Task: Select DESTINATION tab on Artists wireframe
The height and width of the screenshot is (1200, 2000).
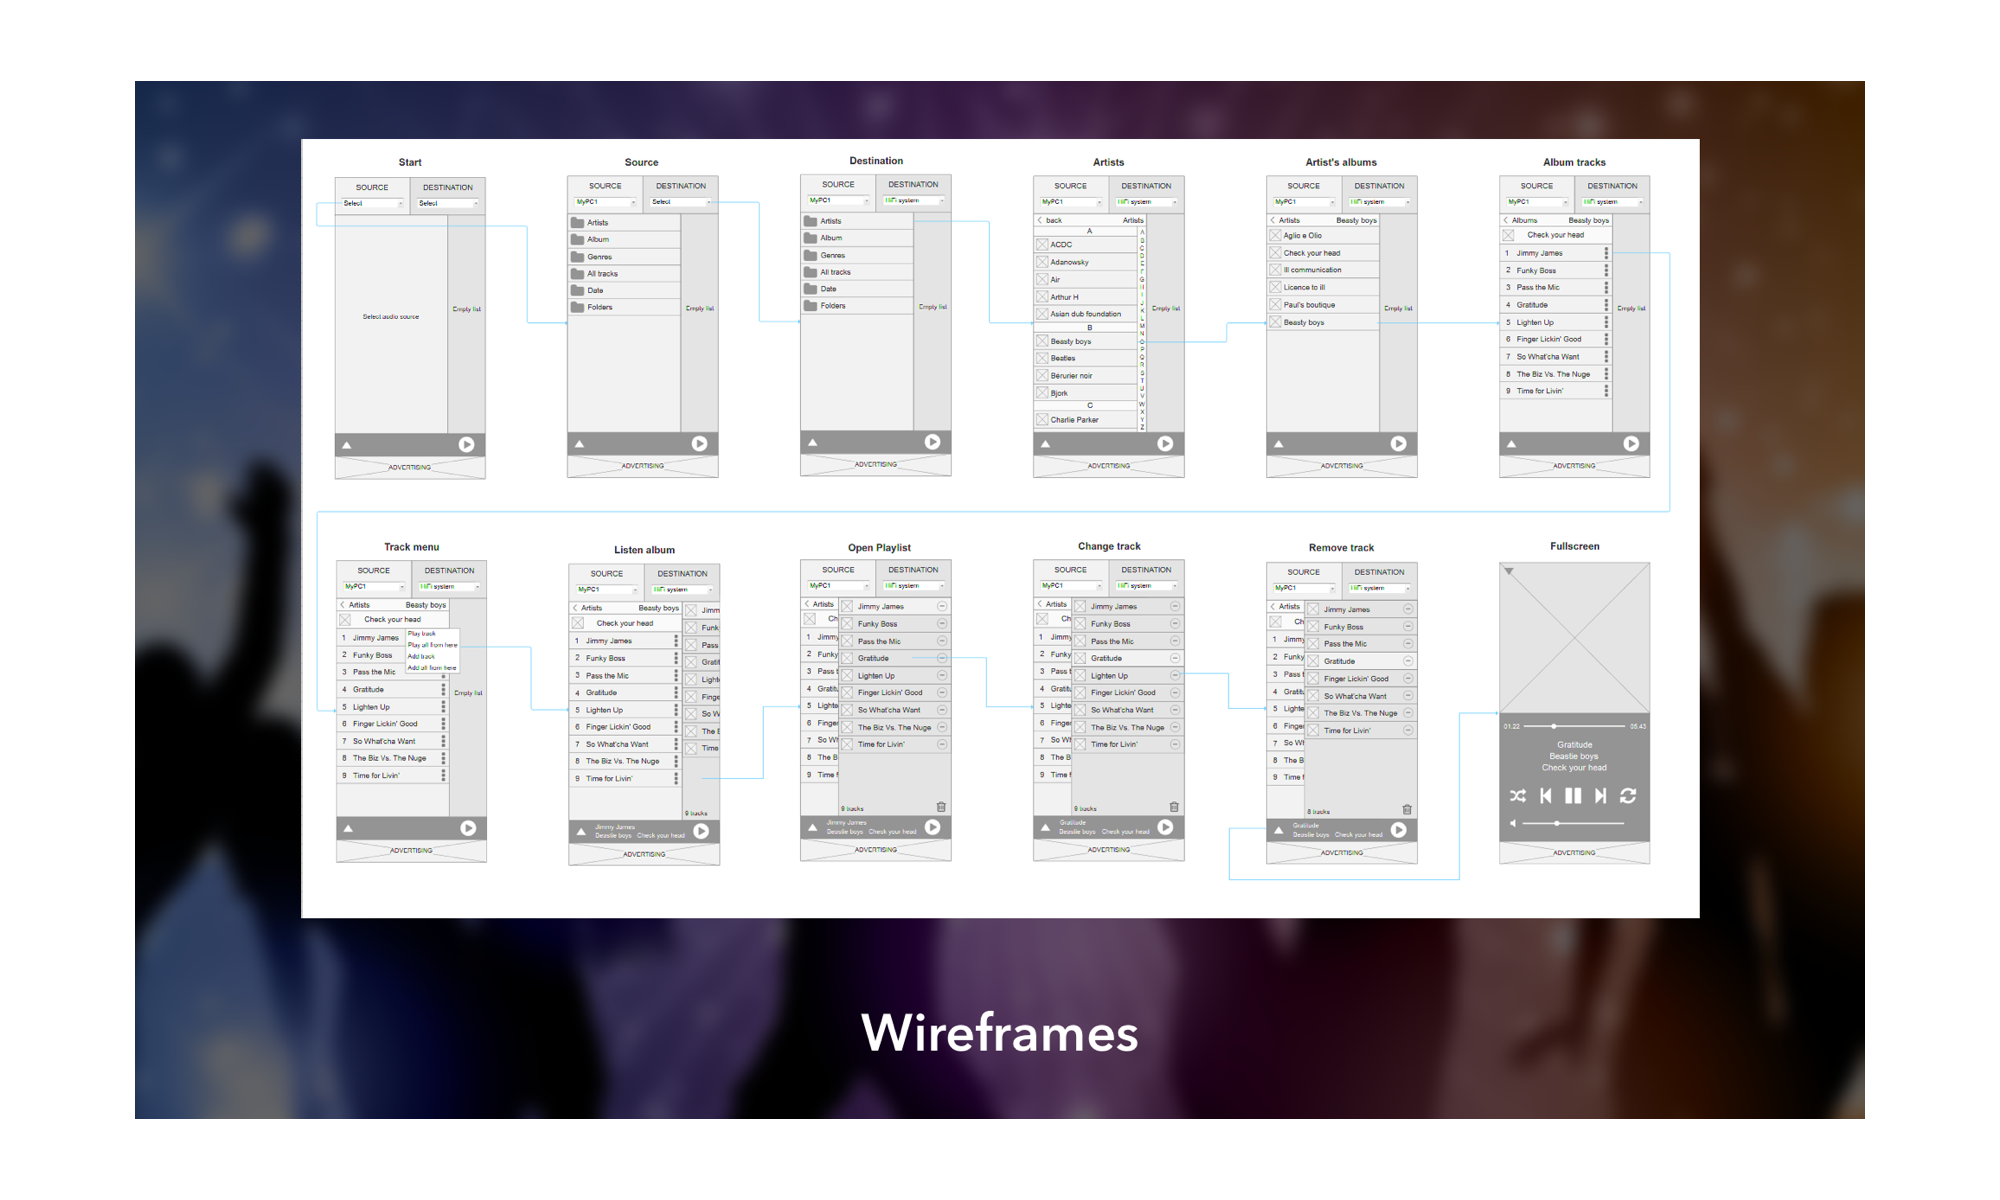Action: [x=1146, y=186]
